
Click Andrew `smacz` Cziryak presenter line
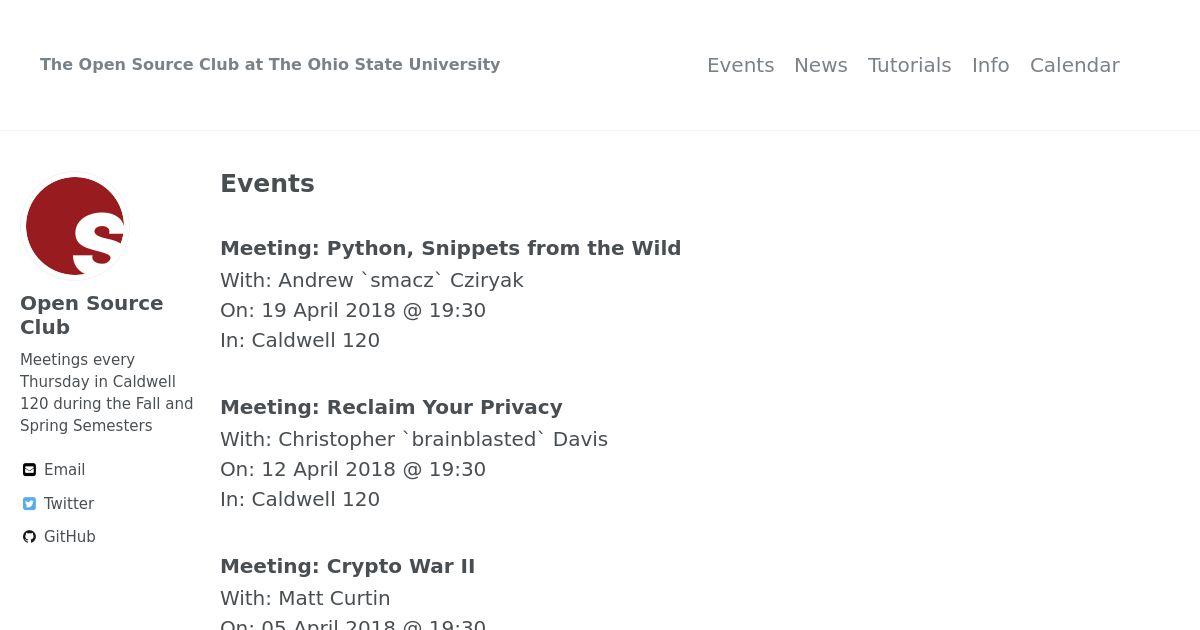click(372, 280)
